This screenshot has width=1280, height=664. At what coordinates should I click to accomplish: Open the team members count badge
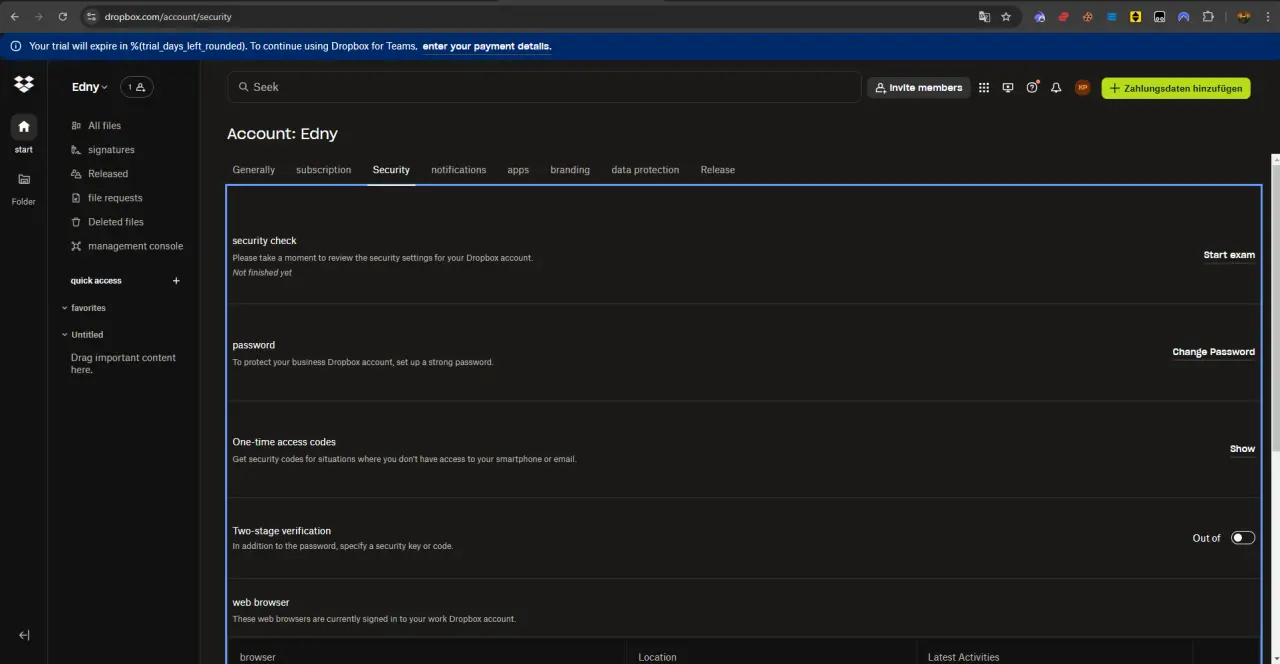137,87
